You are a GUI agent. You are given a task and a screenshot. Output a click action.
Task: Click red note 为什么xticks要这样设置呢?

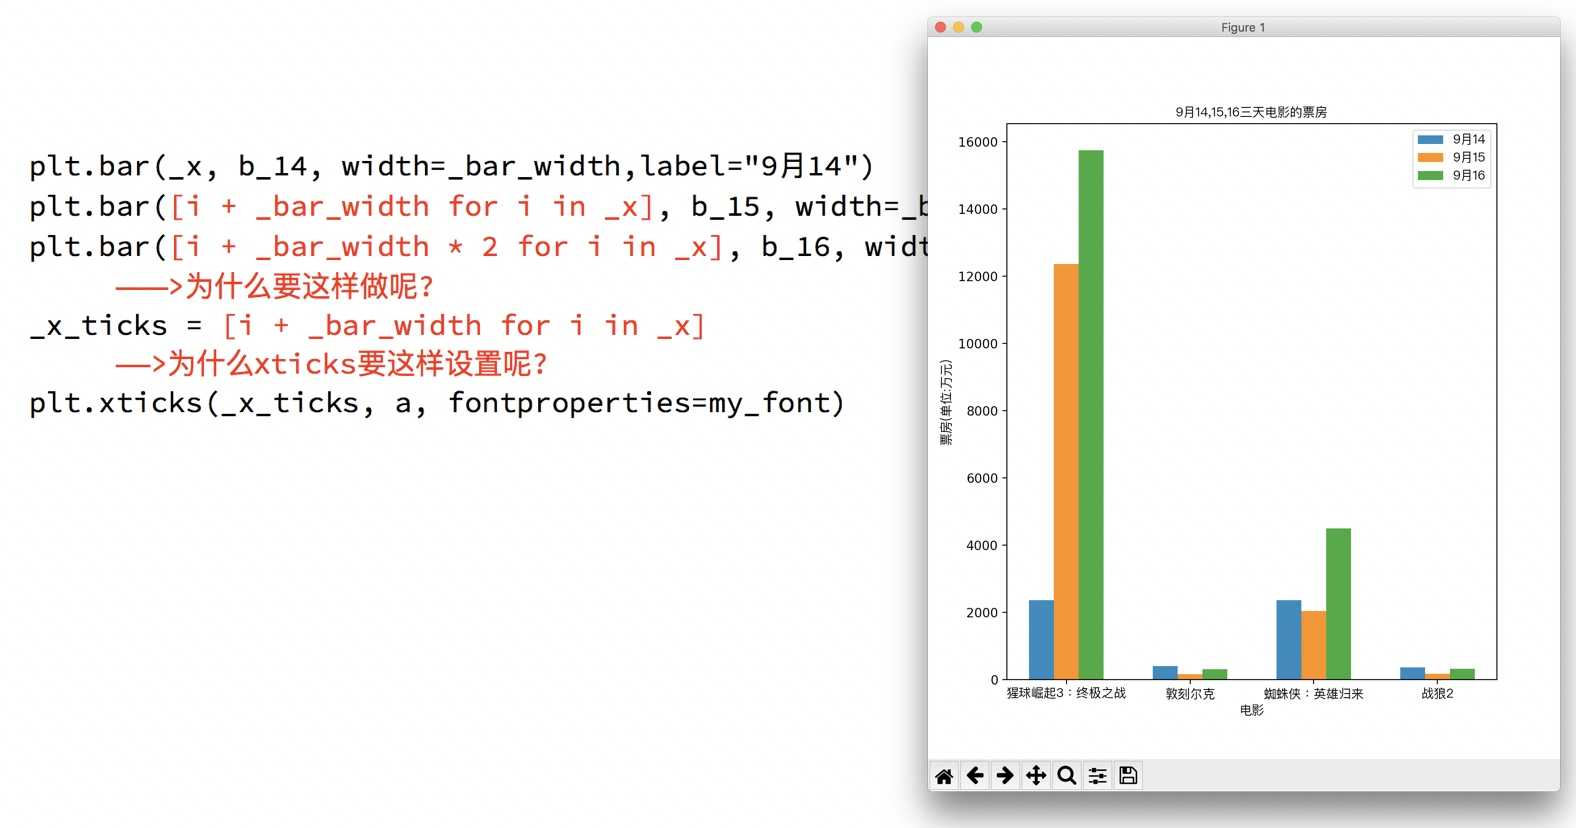(x=331, y=363)
